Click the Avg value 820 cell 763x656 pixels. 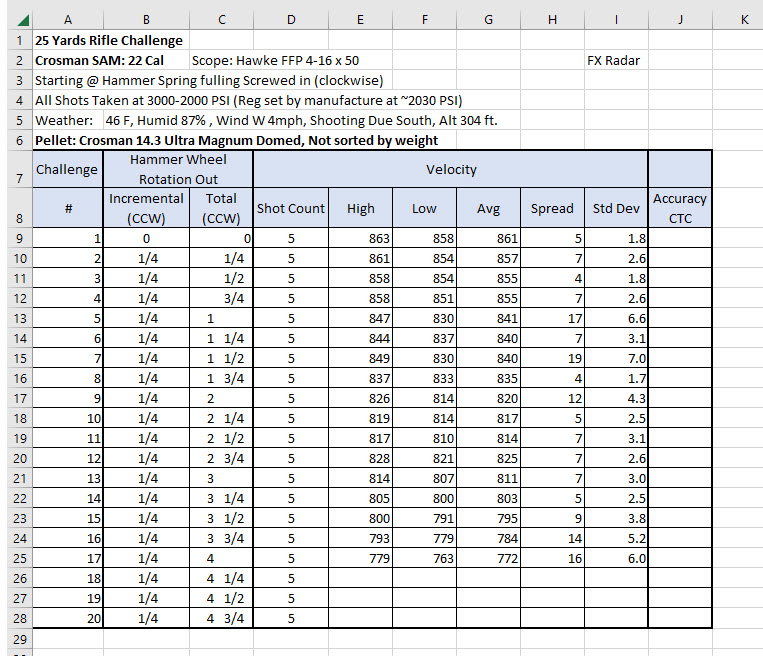489,398
